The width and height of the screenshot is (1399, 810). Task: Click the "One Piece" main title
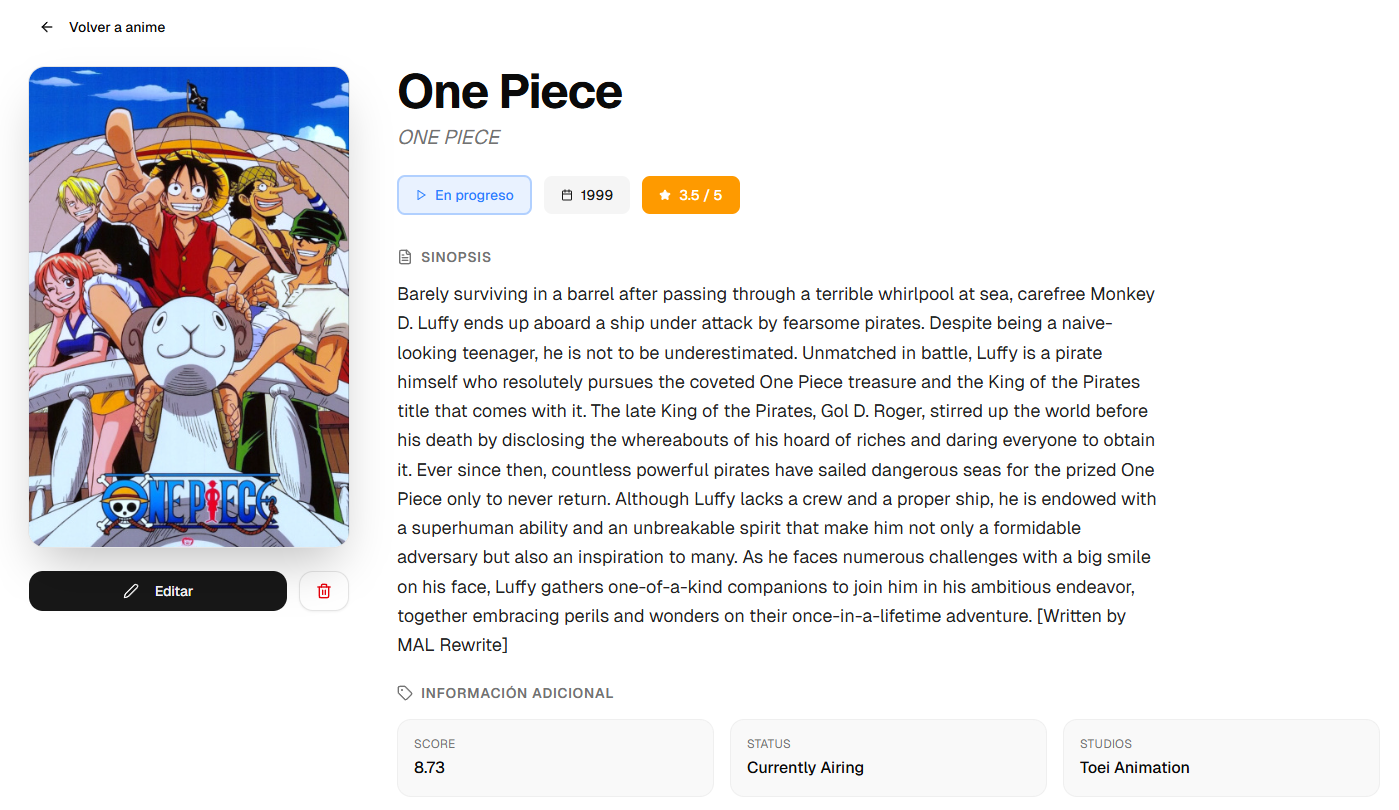coord(510,92)
